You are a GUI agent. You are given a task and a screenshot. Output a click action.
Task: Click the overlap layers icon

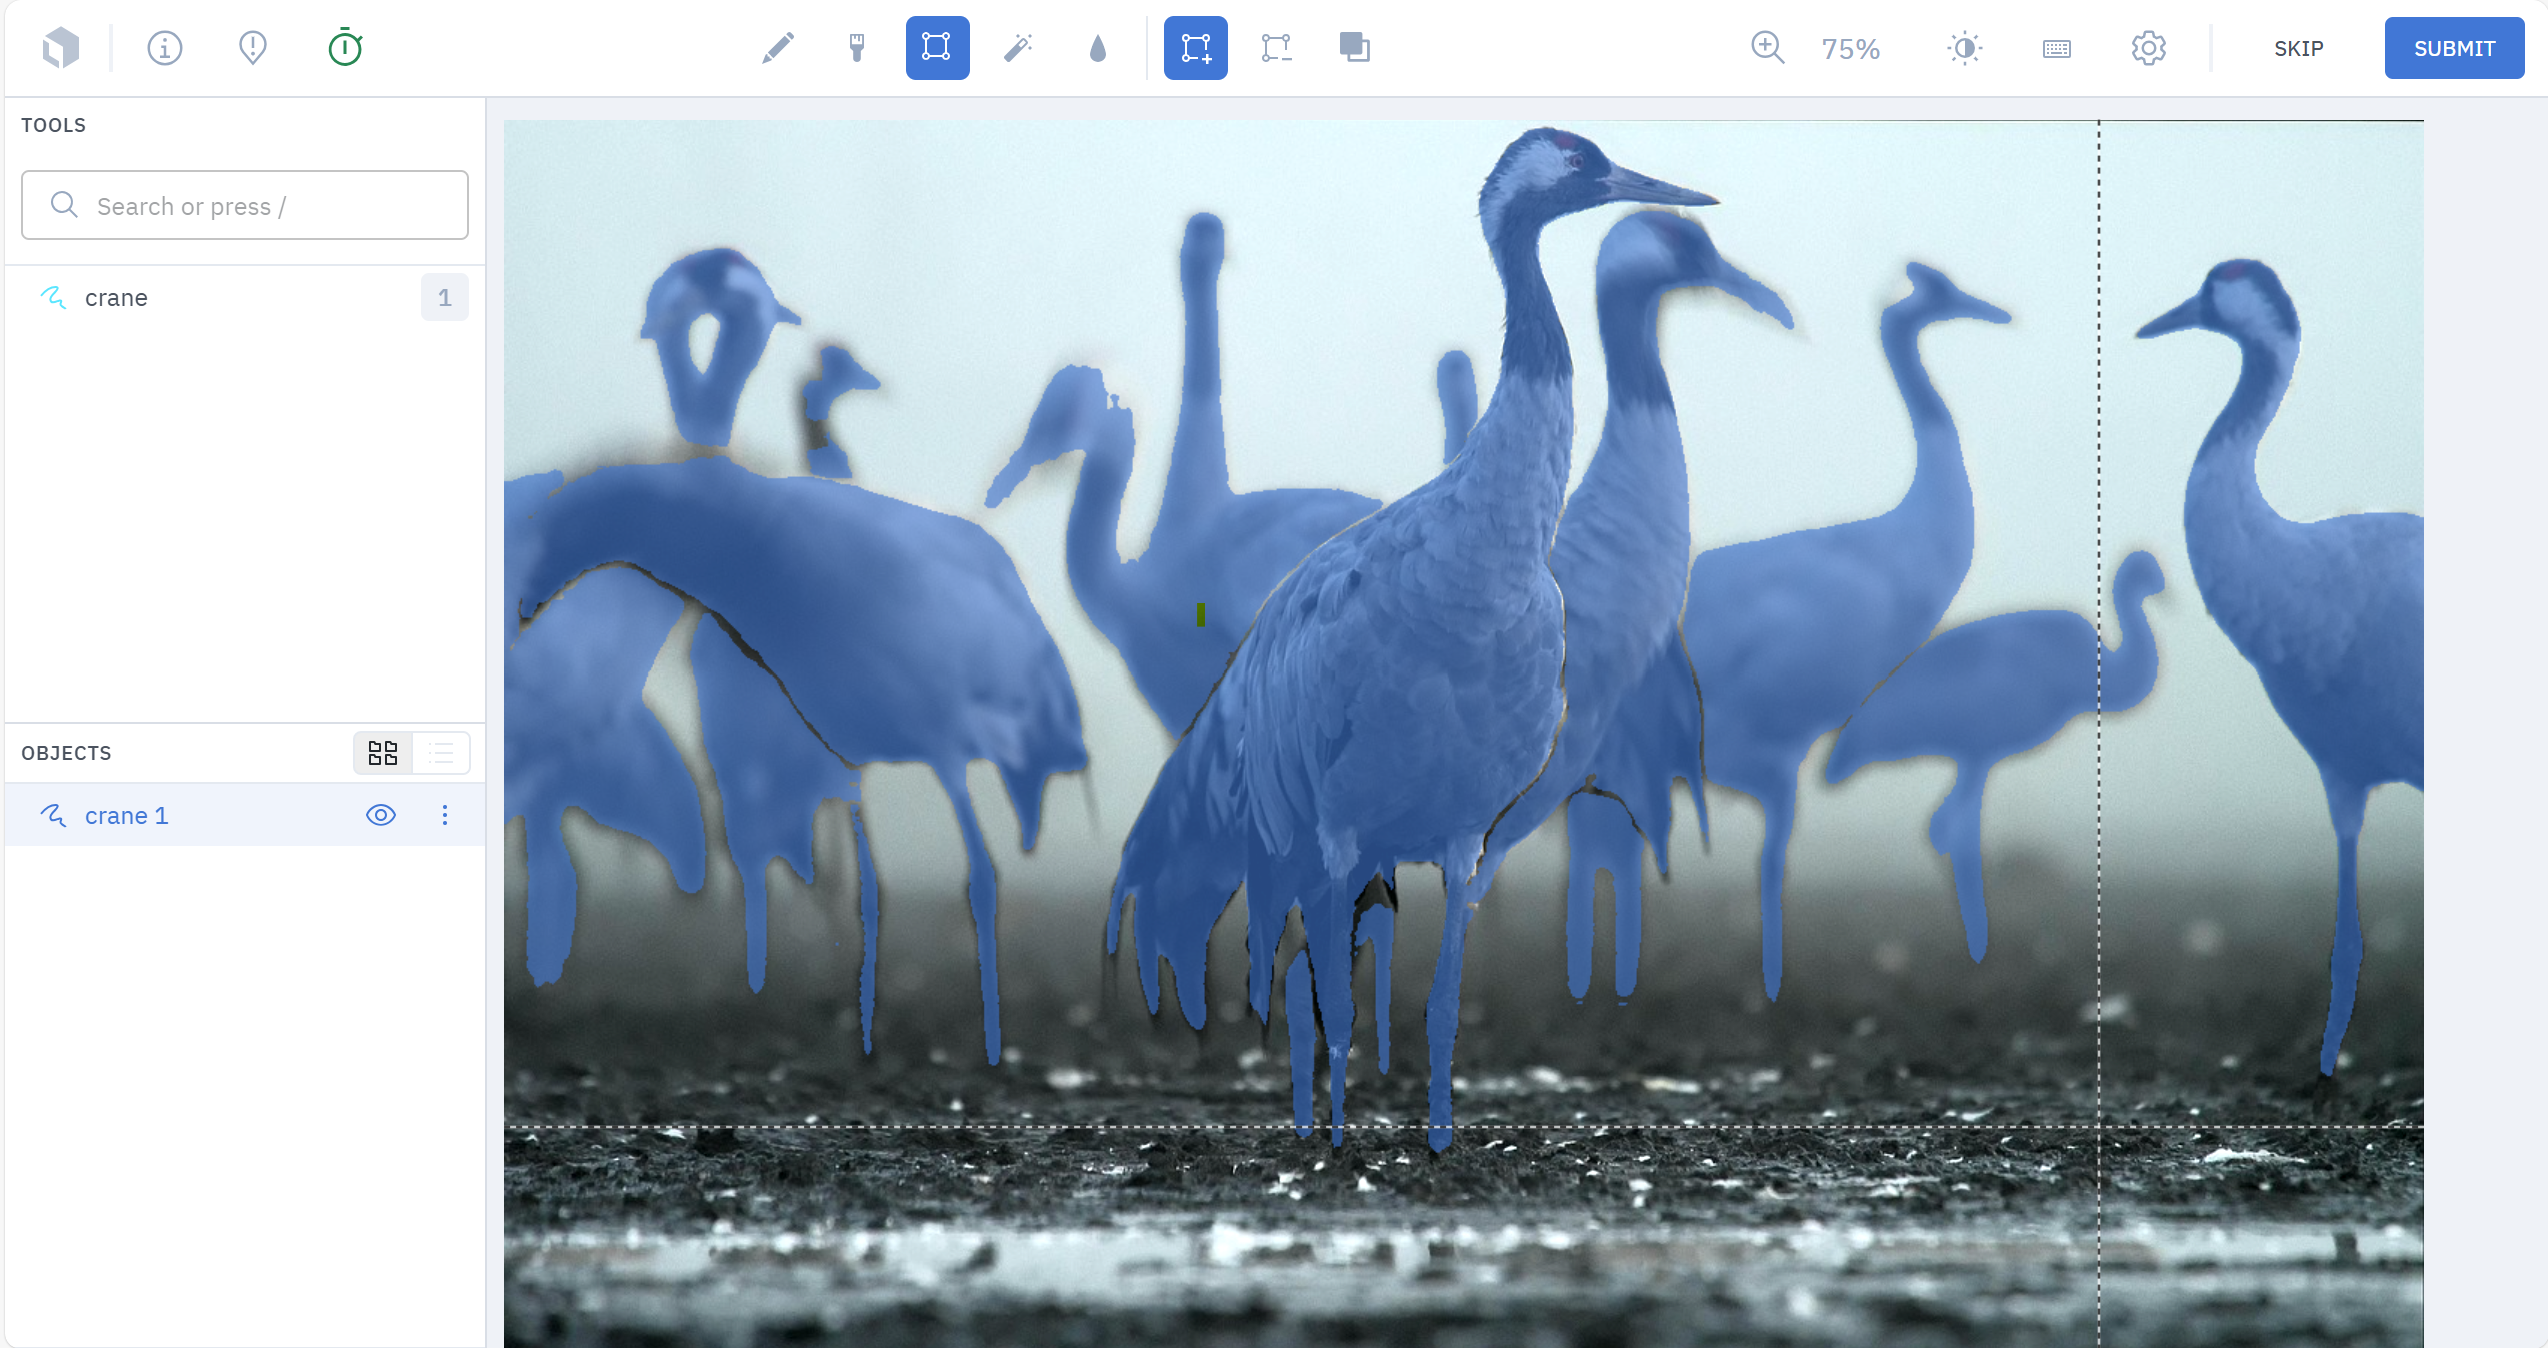1354,48
